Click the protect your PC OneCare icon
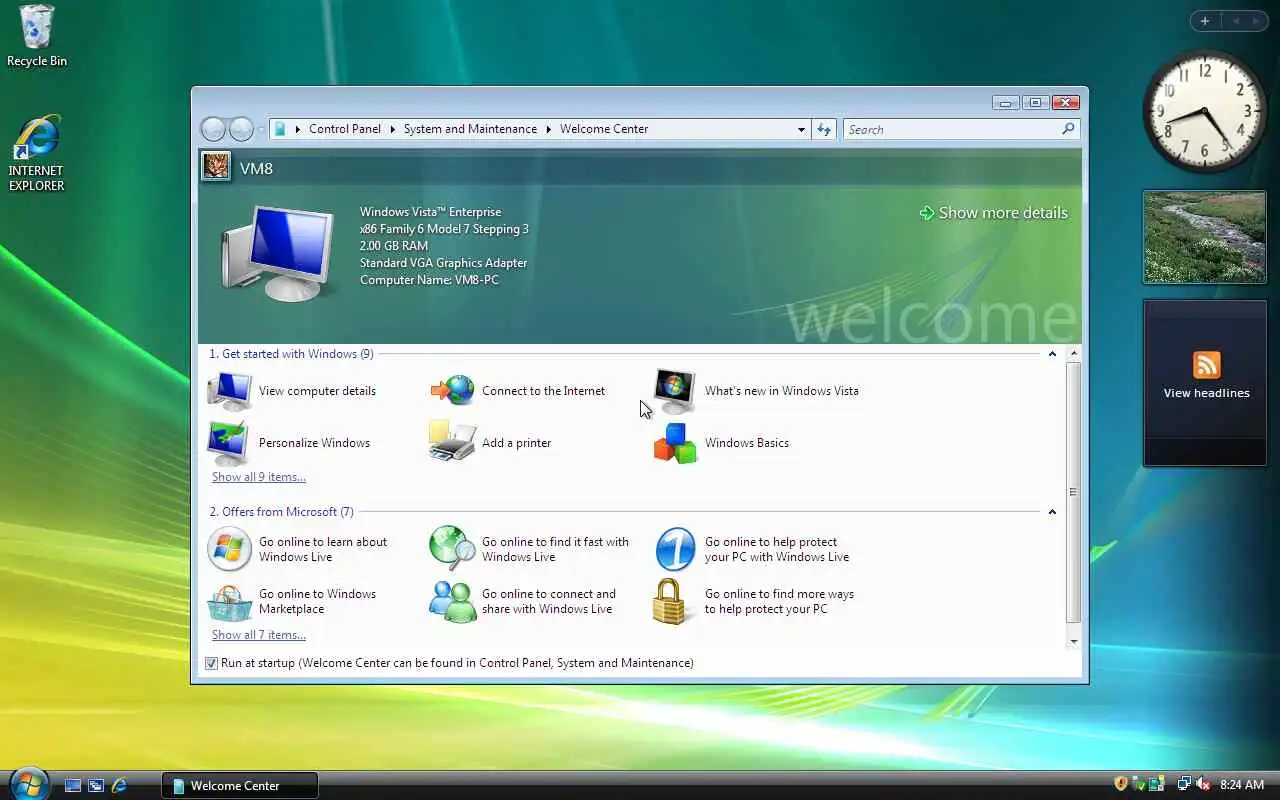The image size is (1280, 800). (x=675, y=549)
